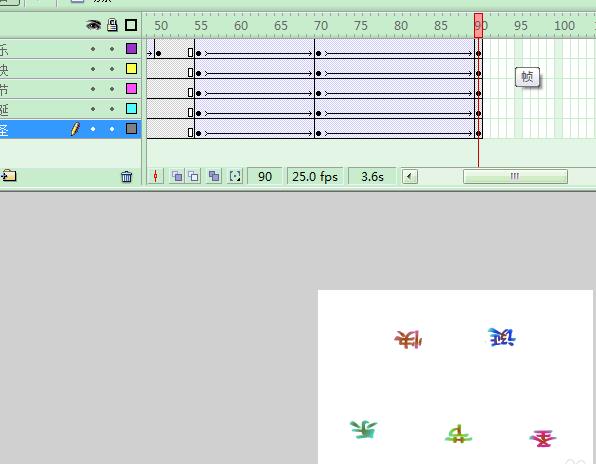Select the blue 诞 character on stage

(x=502, y=337)
